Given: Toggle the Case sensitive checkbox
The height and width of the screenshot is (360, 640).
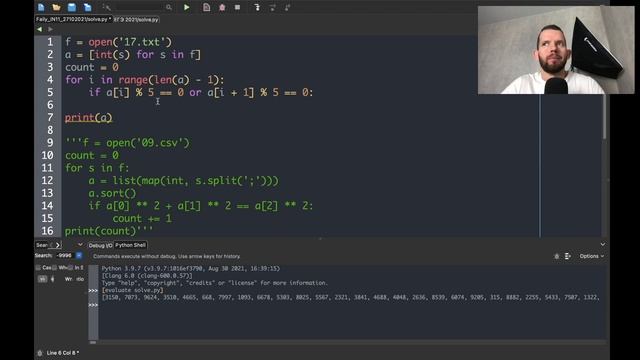Looking at the screenshot, I should [38, 268].
